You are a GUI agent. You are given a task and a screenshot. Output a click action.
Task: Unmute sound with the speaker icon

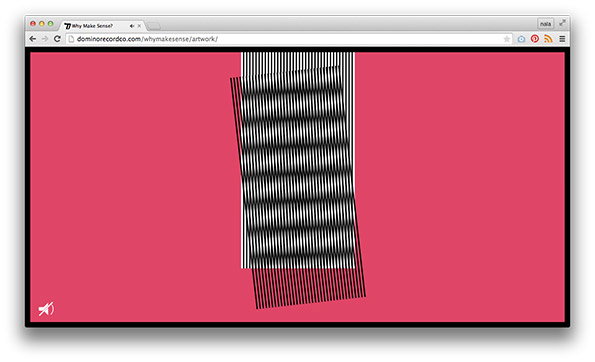point(46,309)
